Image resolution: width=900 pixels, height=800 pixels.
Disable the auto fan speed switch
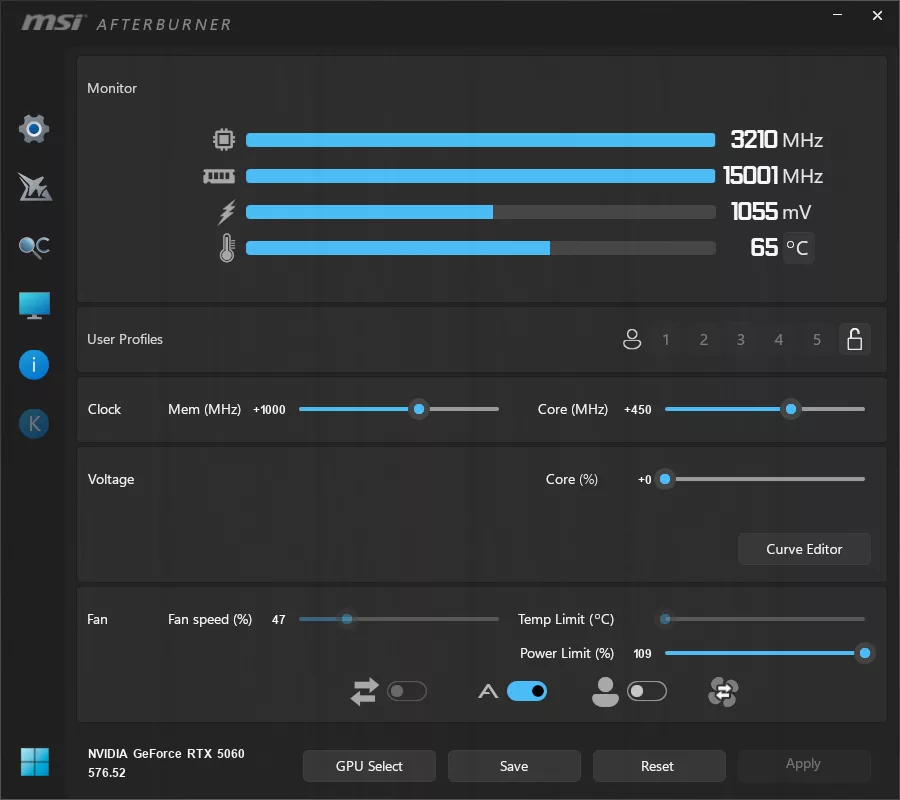point(527,691)
